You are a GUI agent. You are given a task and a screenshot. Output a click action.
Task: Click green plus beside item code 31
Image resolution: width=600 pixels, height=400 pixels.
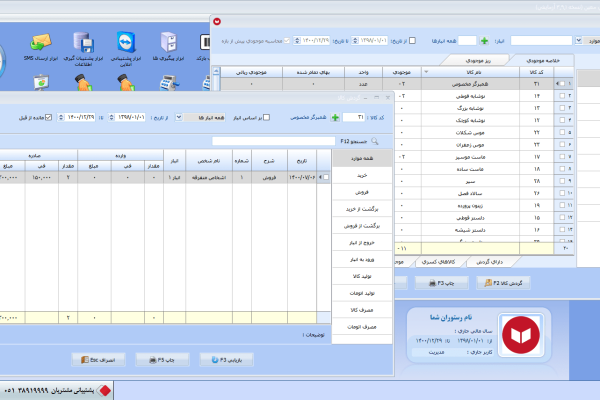click(x=335, y=118)
